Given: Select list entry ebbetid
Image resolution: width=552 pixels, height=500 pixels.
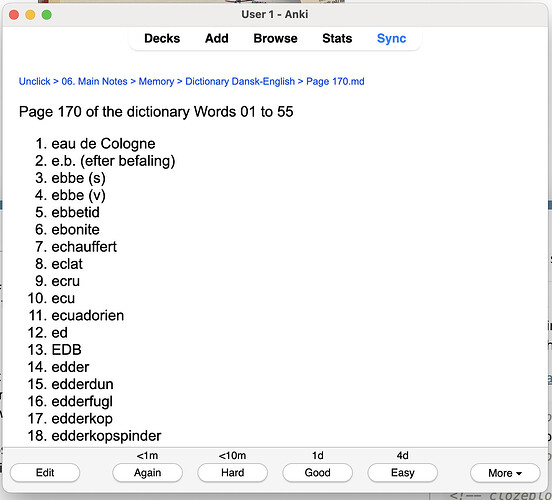Looking at the screenshot, I should tap(75, 212).
